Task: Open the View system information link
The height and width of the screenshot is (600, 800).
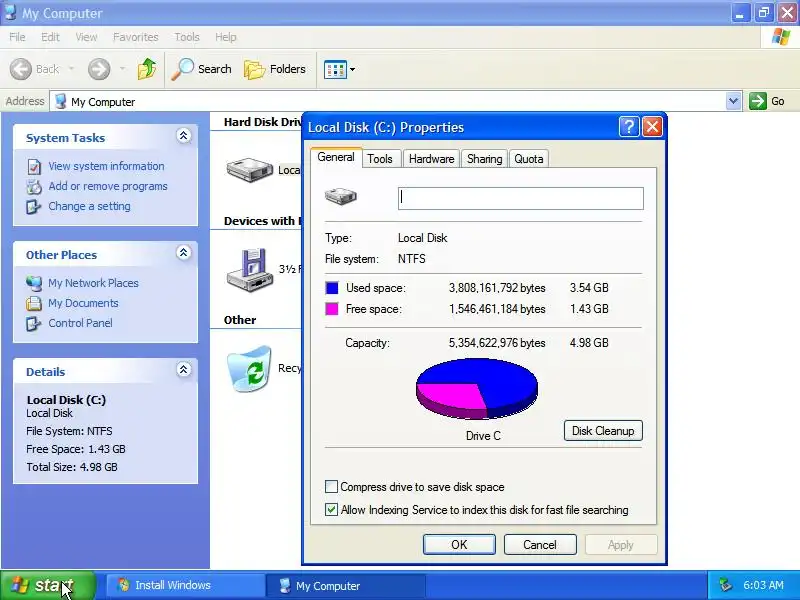Action: pyautogui.click(x=106, y=166)
